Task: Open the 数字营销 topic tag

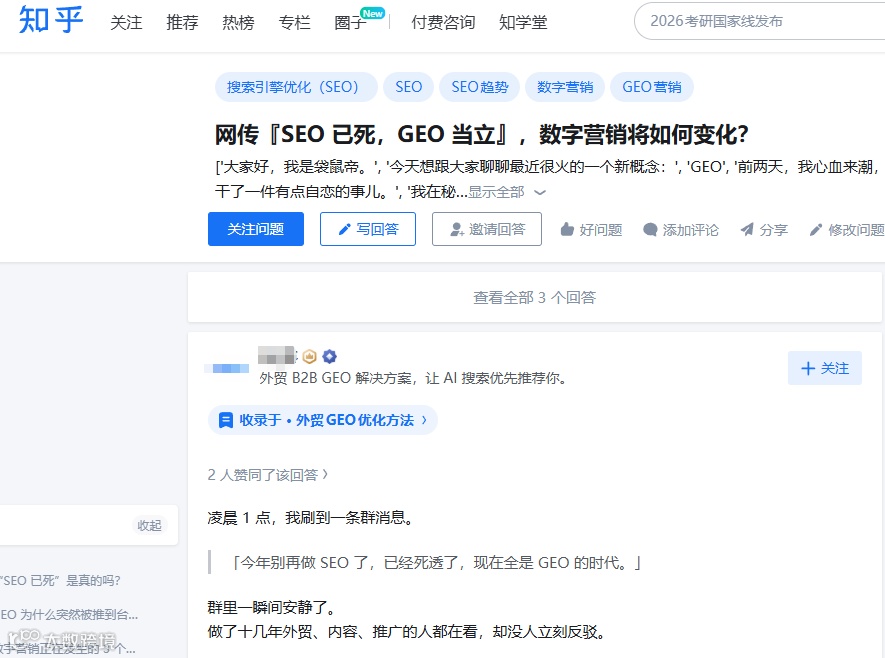Action: 565,87
